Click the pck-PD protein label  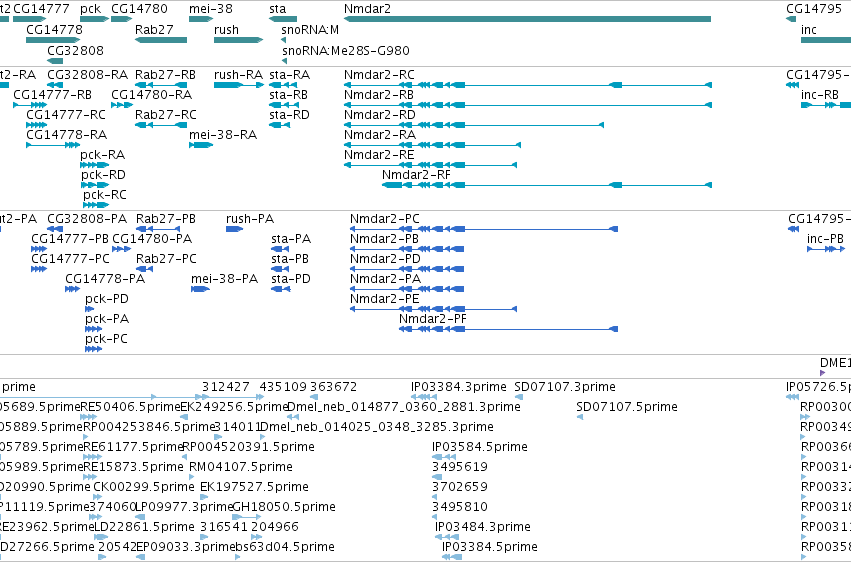pos(107,298)
